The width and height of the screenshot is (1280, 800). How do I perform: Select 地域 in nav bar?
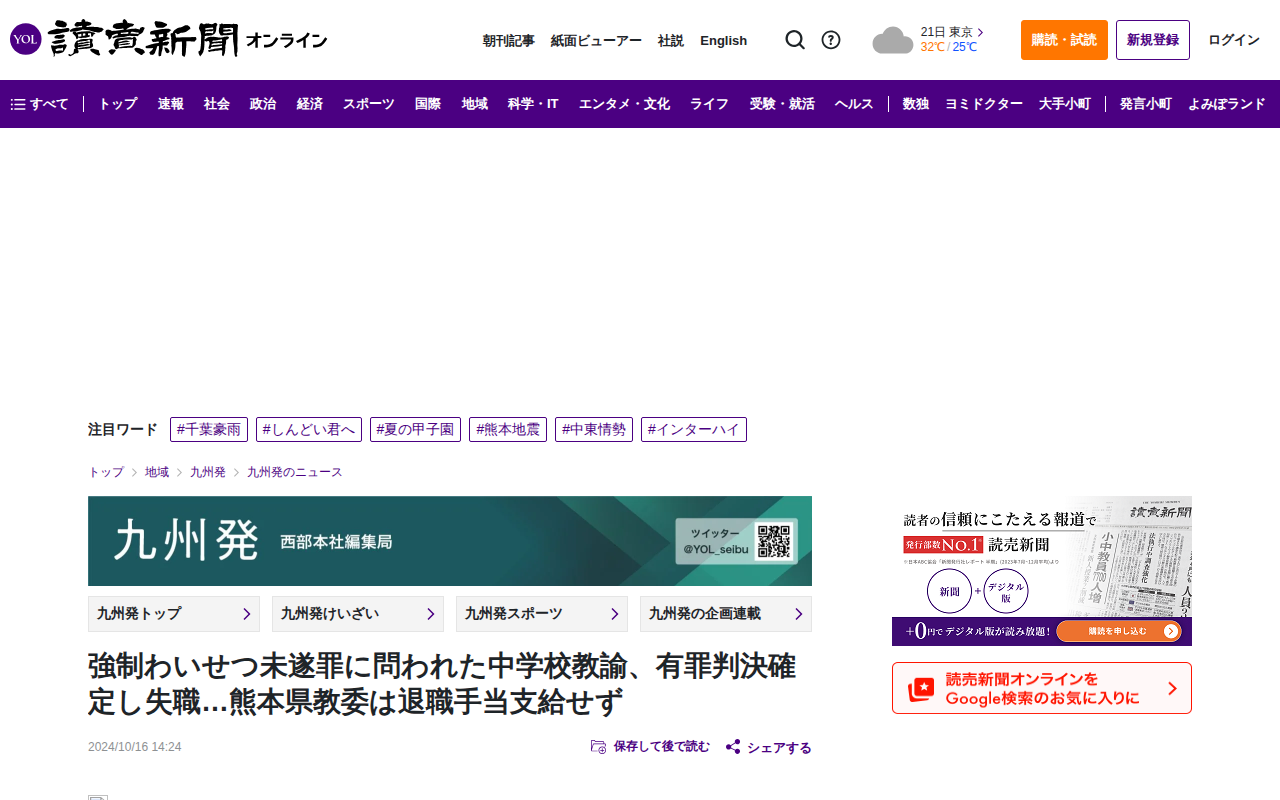(475, 104)
